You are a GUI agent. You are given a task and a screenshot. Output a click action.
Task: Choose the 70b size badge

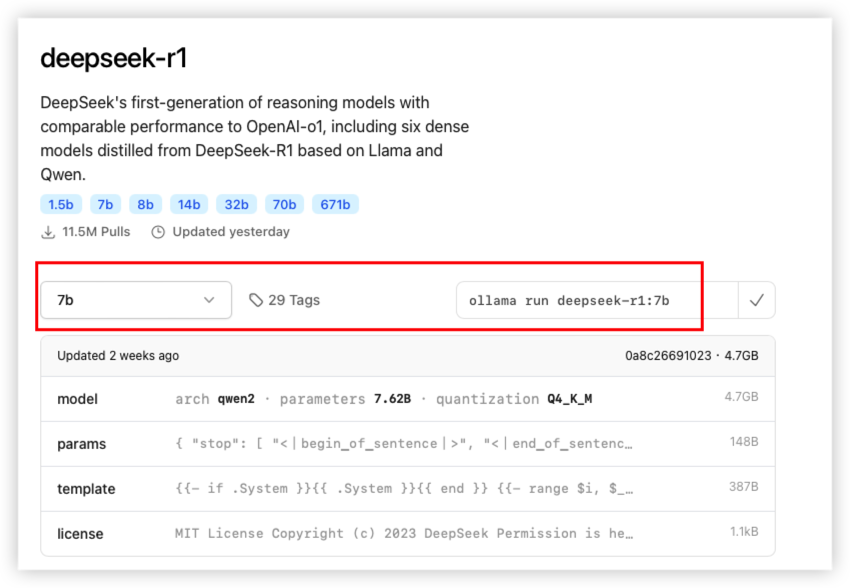284,205
